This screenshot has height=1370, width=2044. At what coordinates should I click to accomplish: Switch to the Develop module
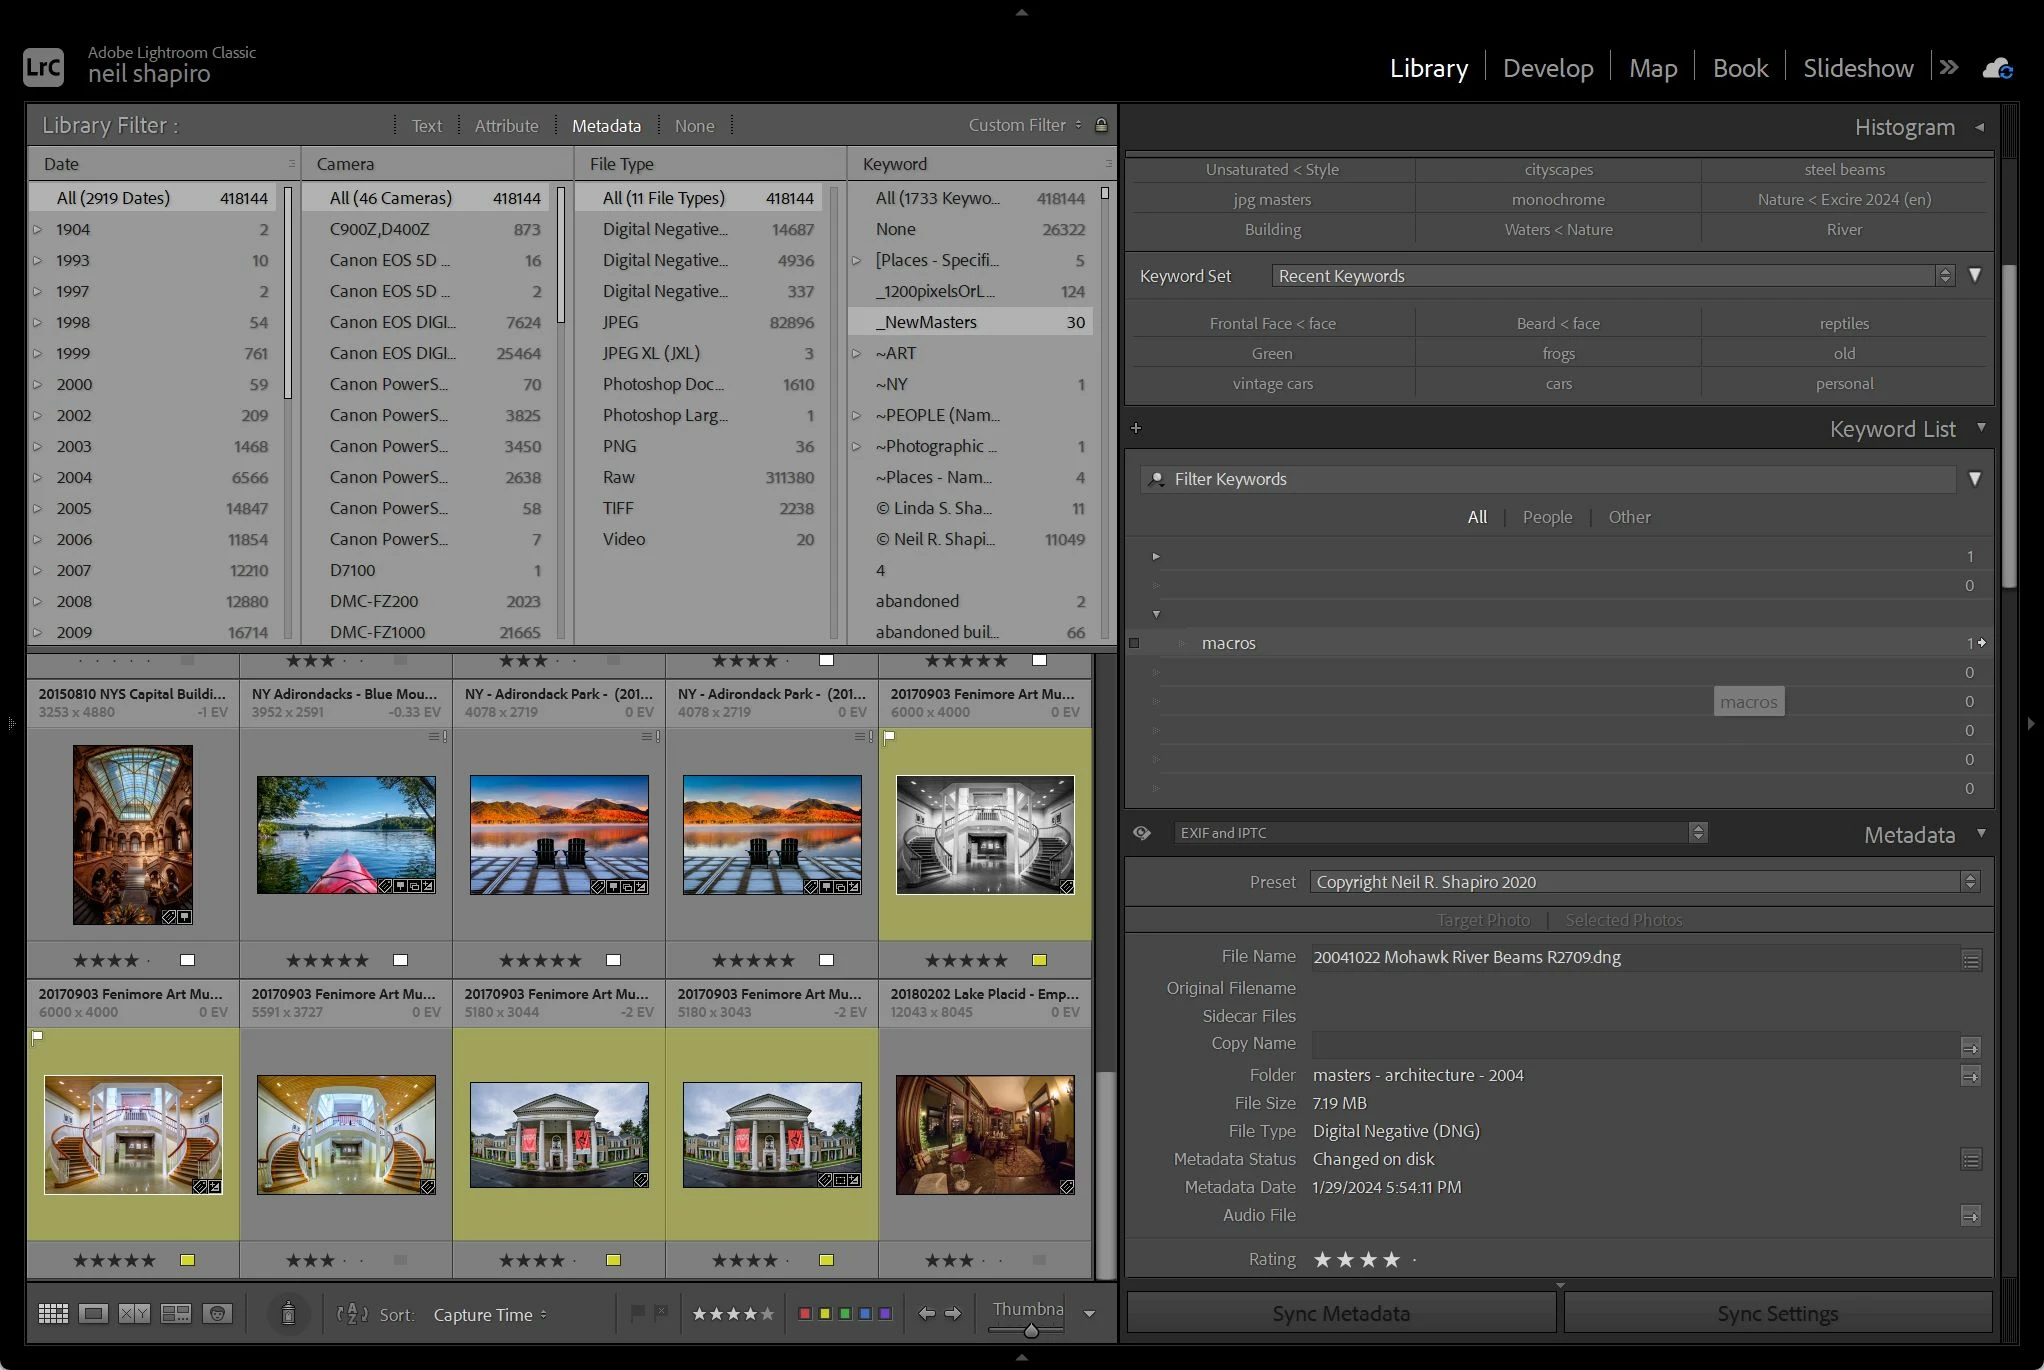tap(1547, 68)
